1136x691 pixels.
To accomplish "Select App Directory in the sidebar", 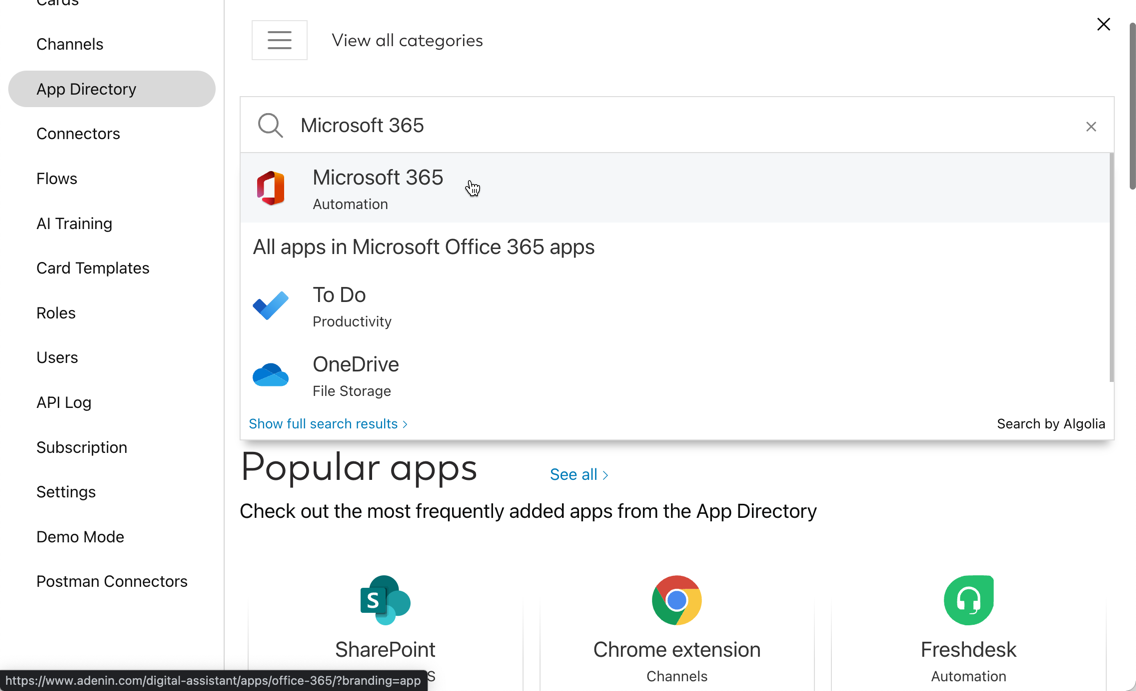I will click(x=112, y=89).
